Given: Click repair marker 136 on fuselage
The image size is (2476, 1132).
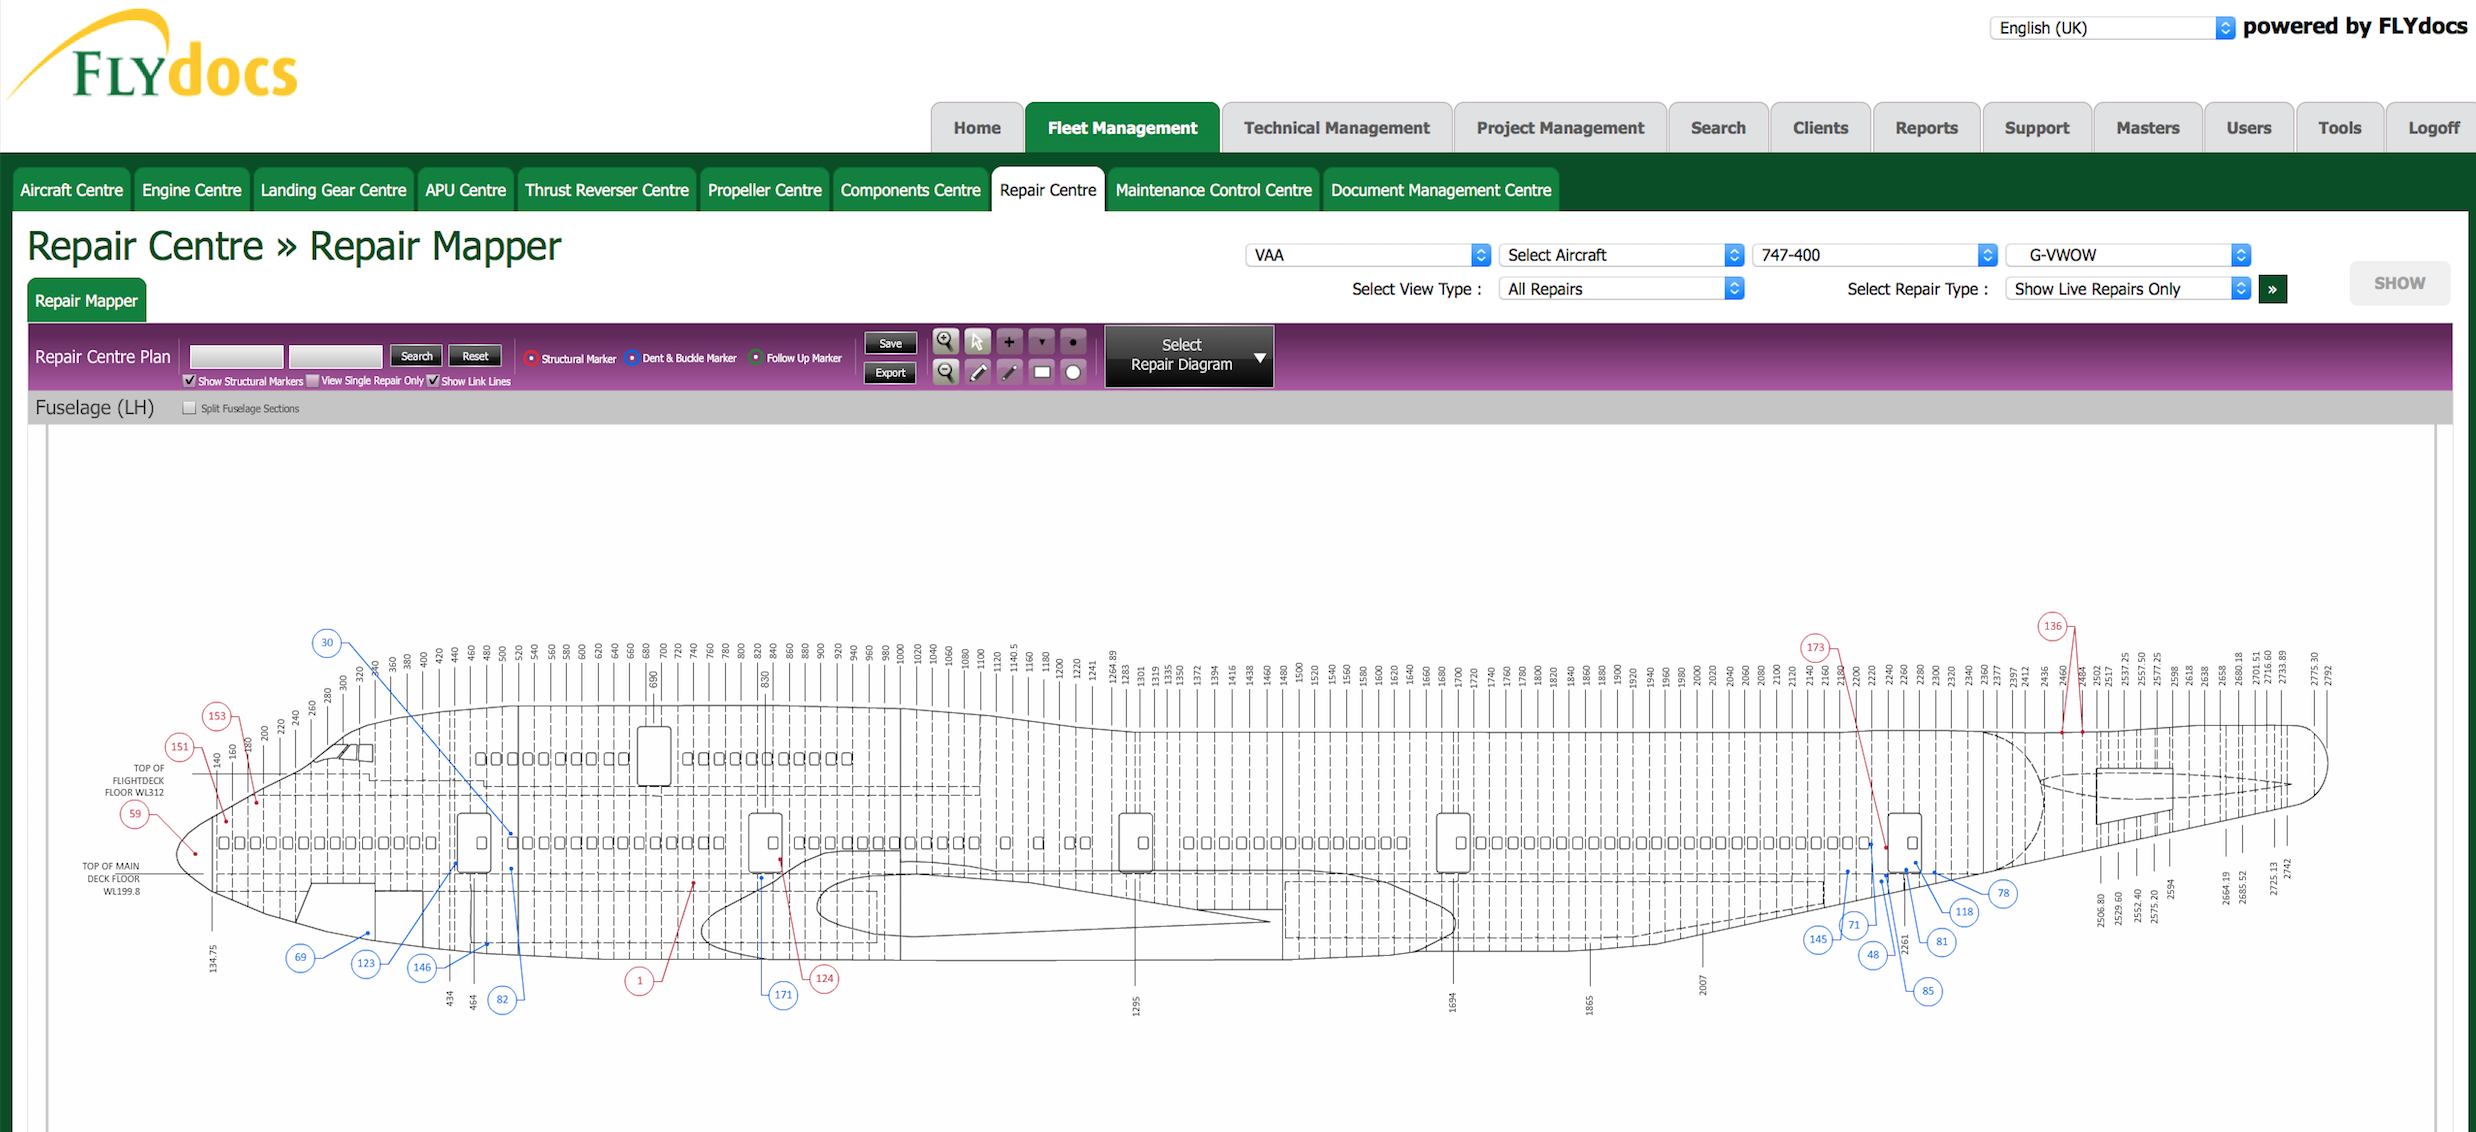Looking at the screenshot, I should point(2052,626).
